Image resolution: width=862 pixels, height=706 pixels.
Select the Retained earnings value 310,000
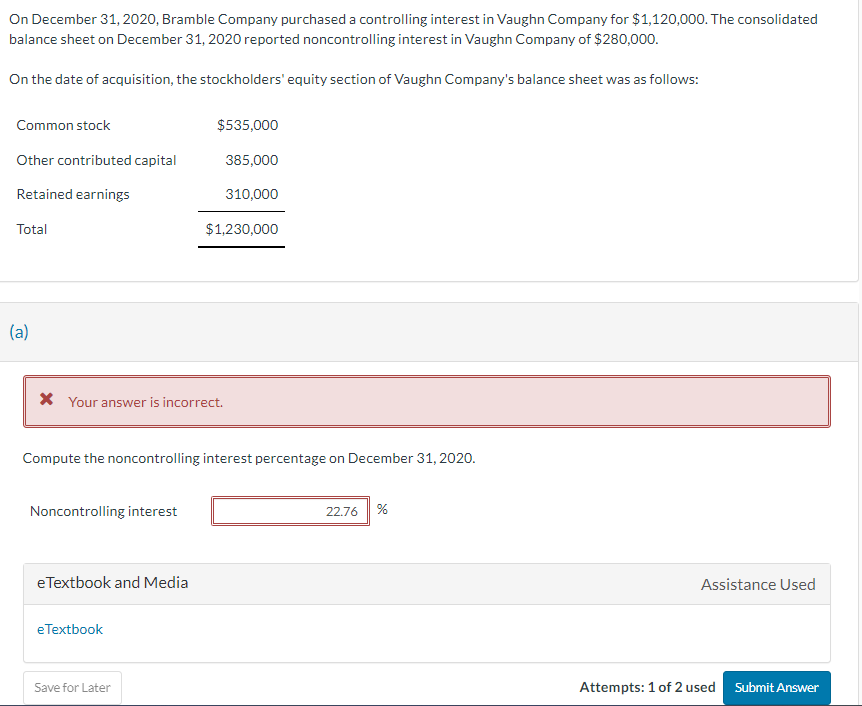pos(252,194)
